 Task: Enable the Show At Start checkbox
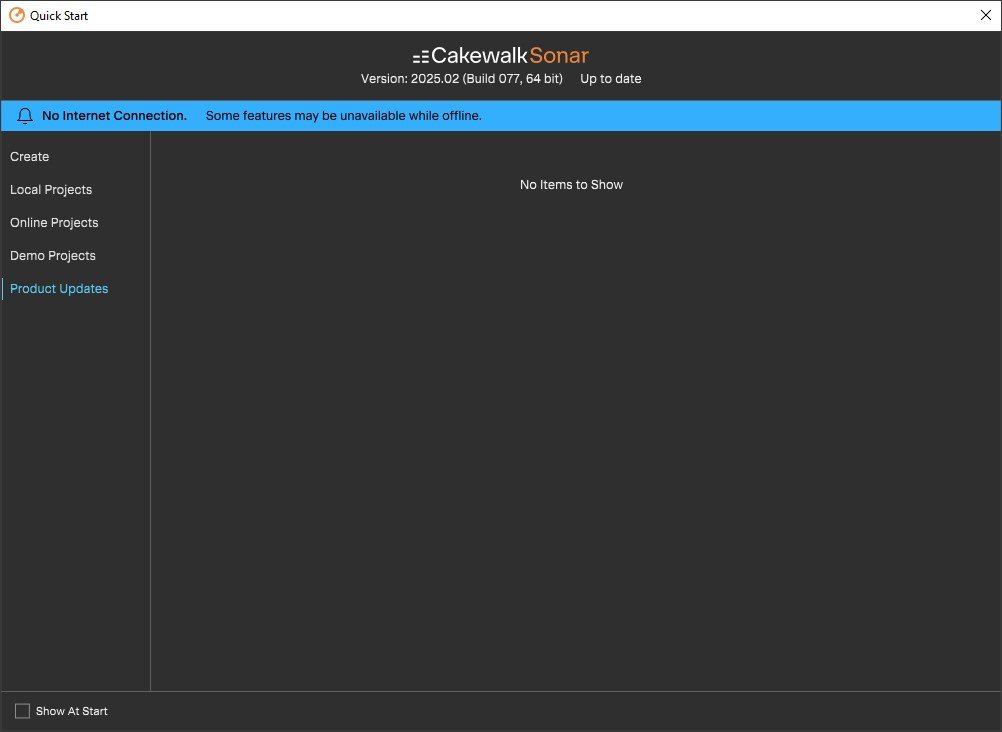(22, 711)
